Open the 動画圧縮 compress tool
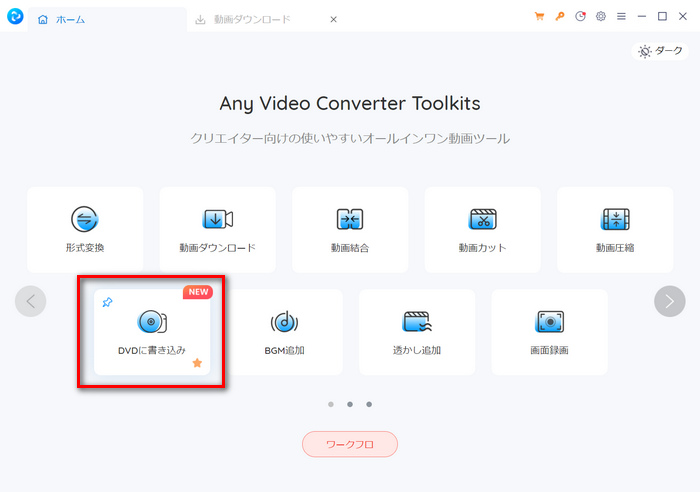This screenshot has width=700, height=492. click(615, 229)
